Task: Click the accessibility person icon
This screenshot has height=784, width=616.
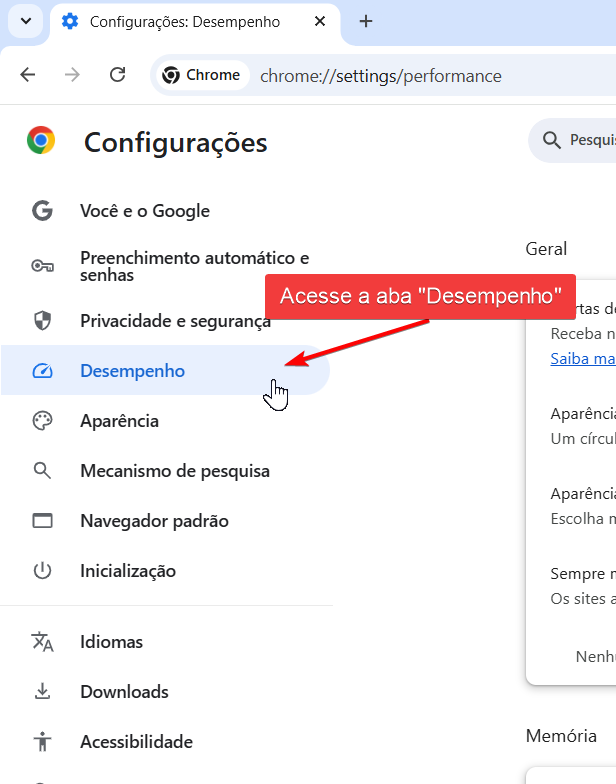Action: tap(42, 742)
